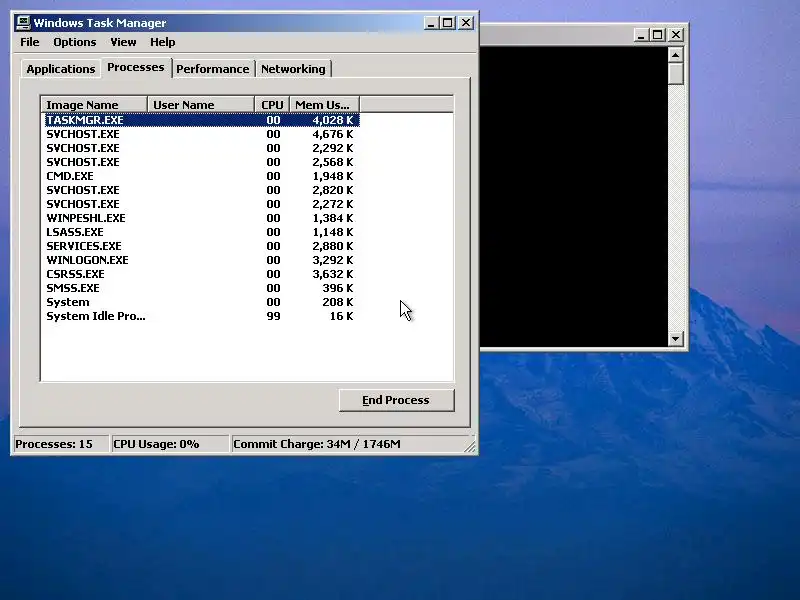The image size is (800, 600).
Task: Sort by User Name column header
Action: [201, 105]
